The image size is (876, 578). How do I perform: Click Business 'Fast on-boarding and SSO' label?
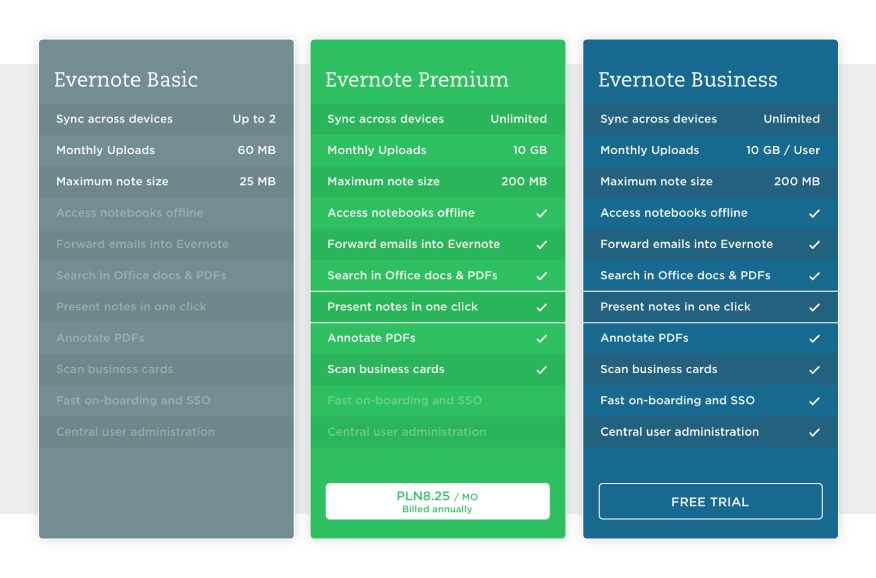(x=678, y=400)
